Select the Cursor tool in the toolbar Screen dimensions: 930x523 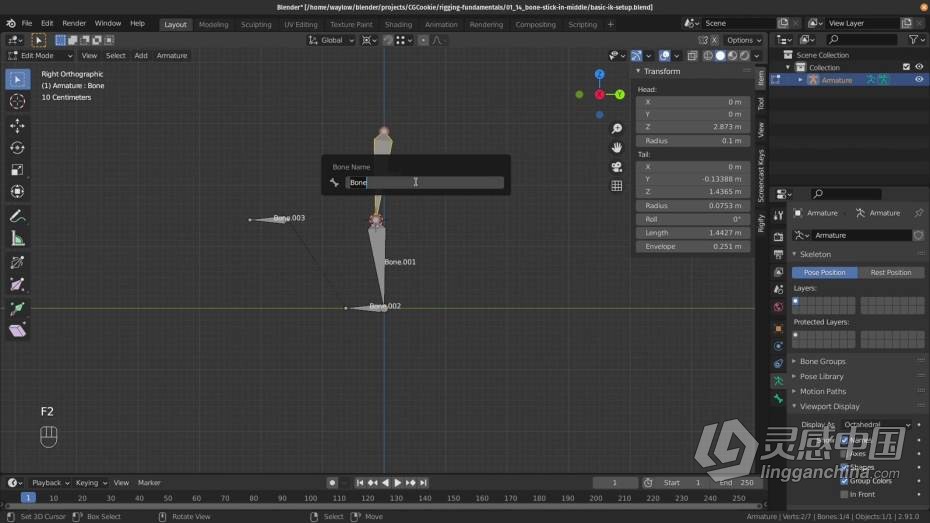click(x=17, y=101)
